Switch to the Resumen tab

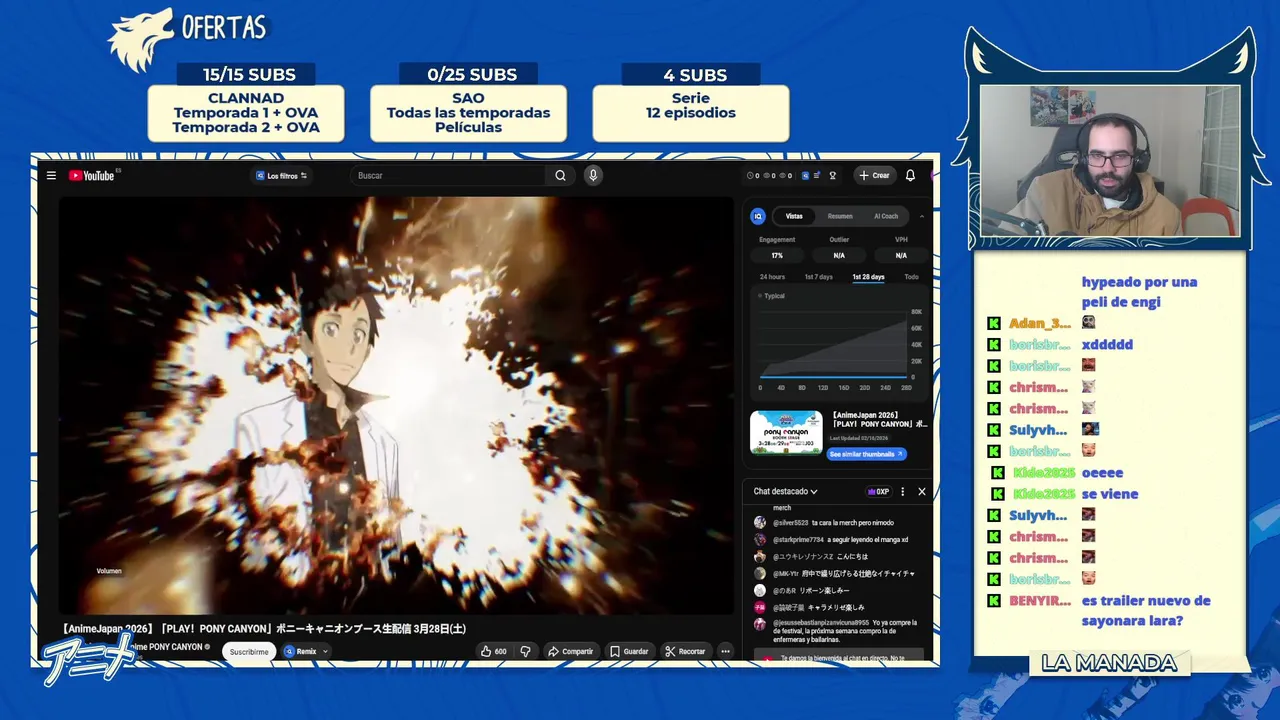840,216
